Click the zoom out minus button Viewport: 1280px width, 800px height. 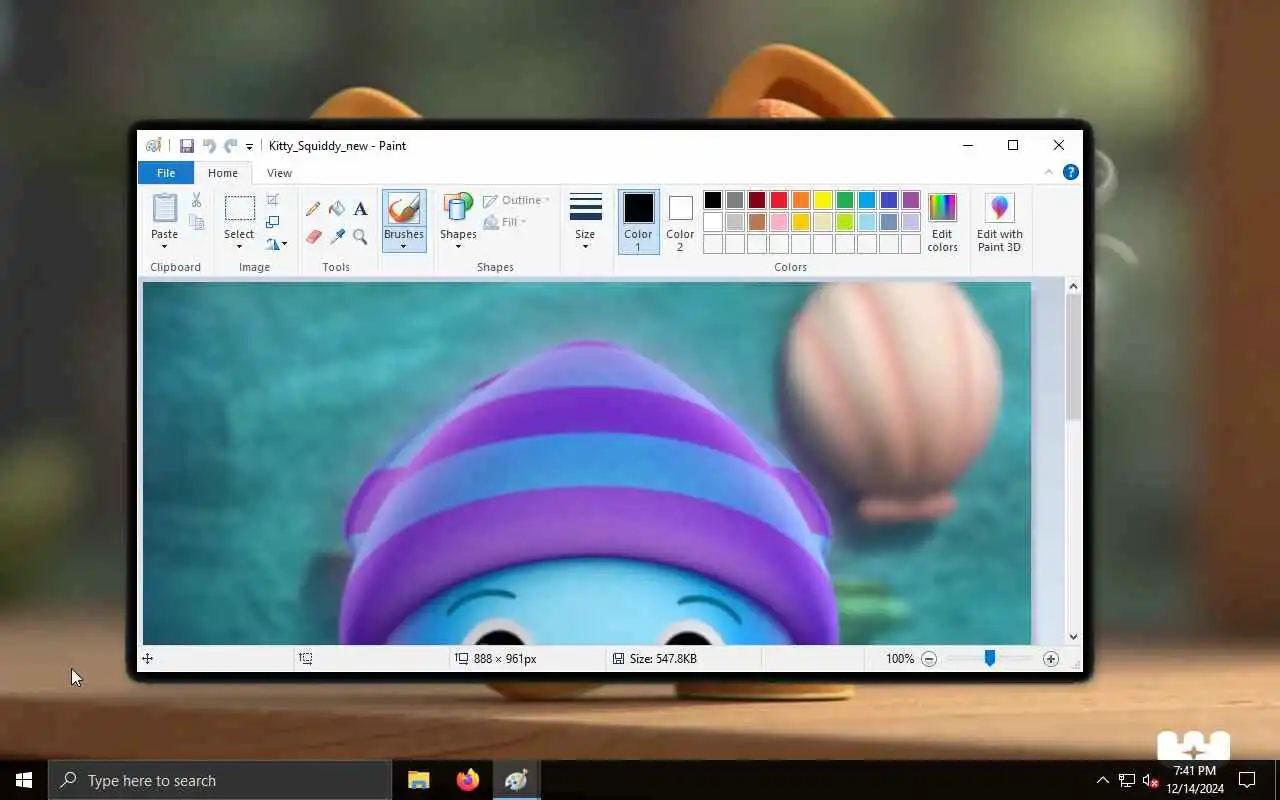[x=929, y=659]
